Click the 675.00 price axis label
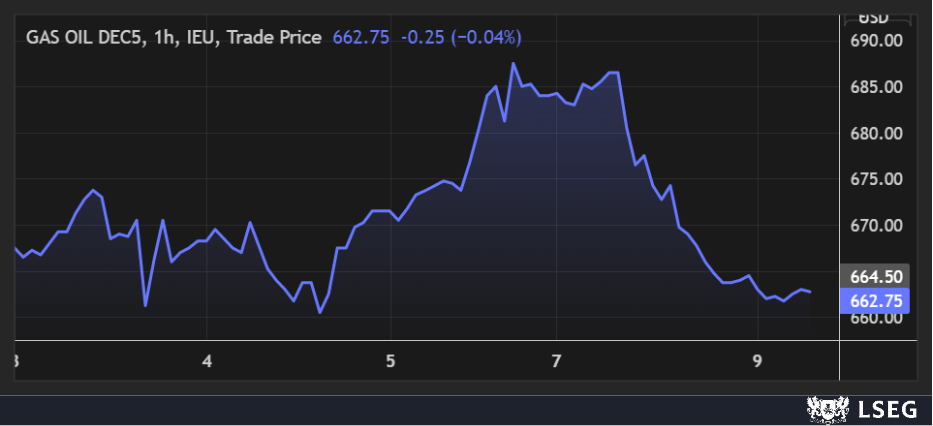 [876, 179]
